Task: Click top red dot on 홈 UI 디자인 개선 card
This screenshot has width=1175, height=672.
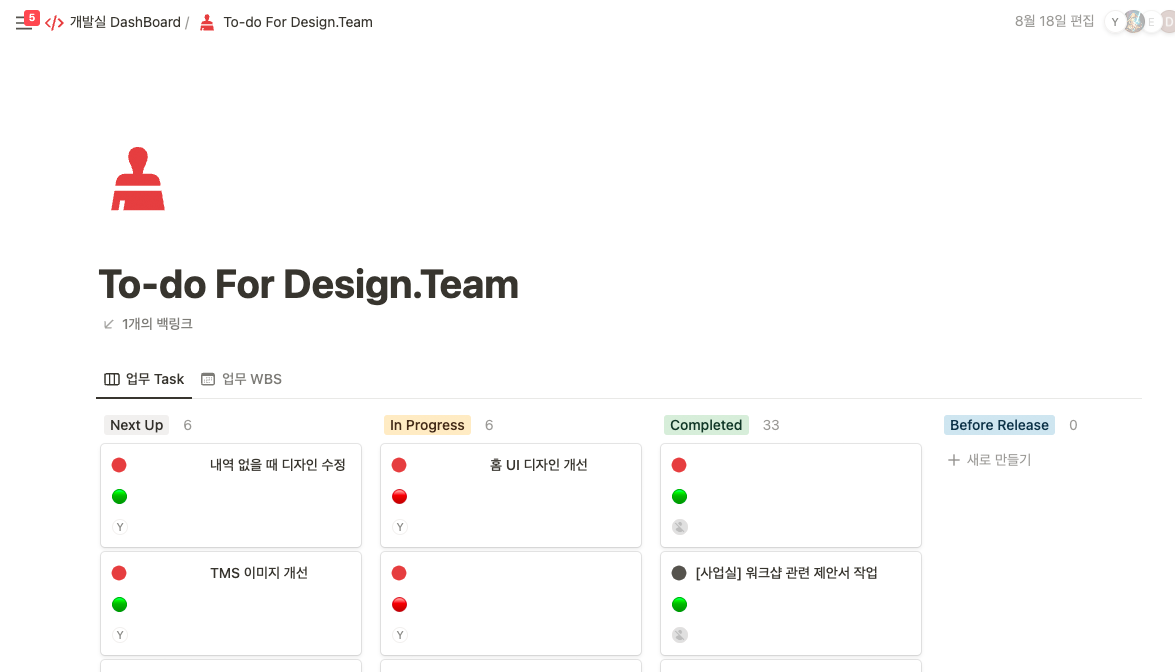Action: [x=399, y=465]
